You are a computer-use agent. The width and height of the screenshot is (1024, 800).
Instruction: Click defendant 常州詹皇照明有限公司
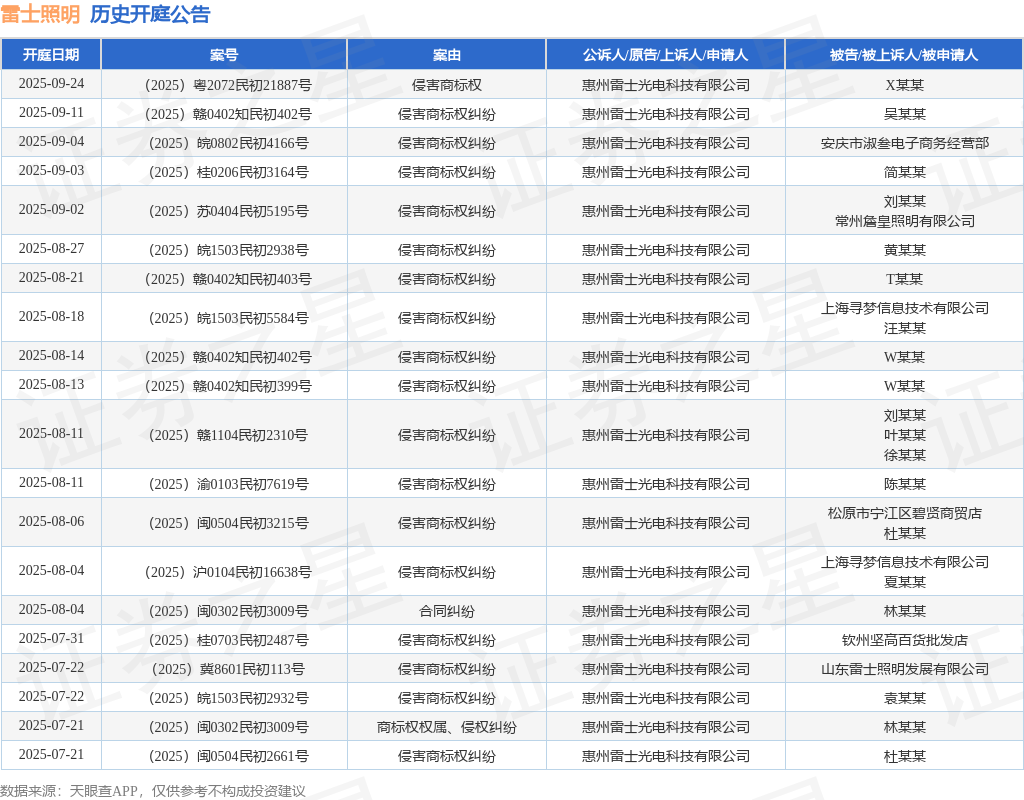[904, 221]
